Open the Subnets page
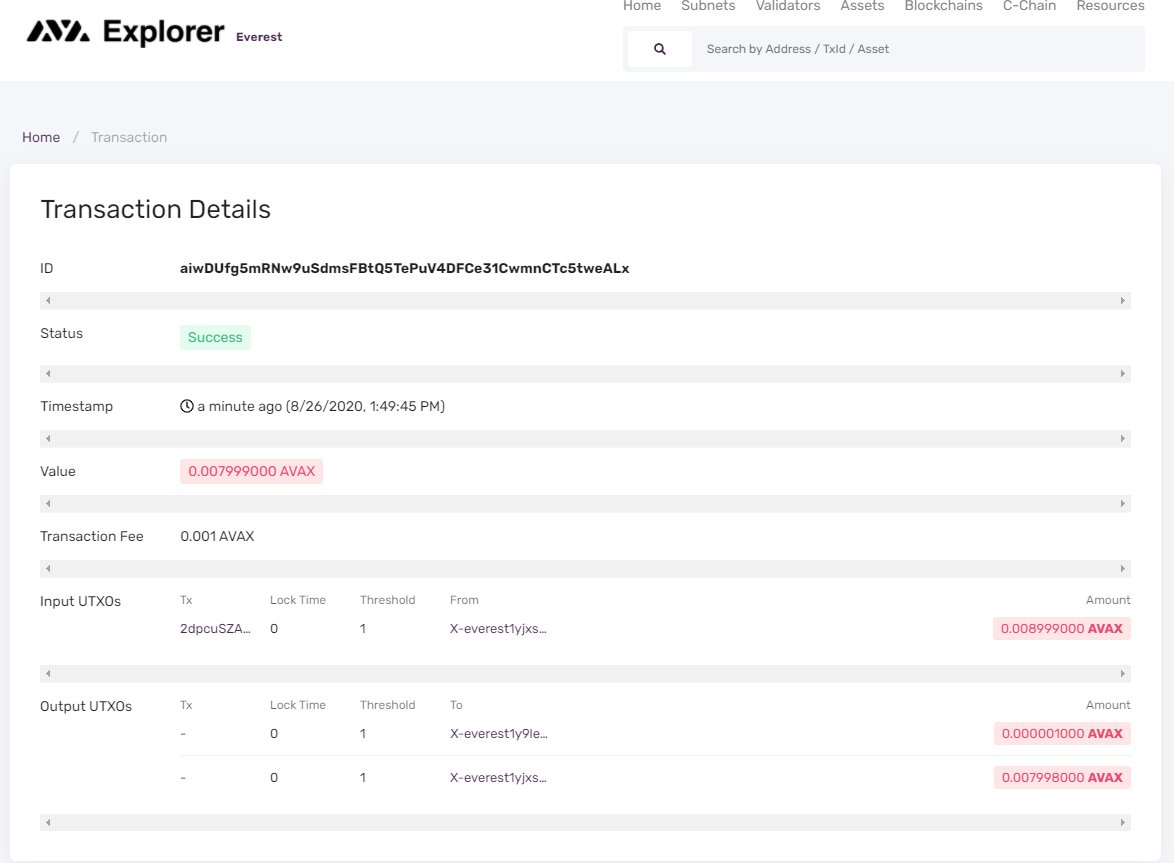The width and height of the screenshot is (1174, 863). (x=708, y=6)
